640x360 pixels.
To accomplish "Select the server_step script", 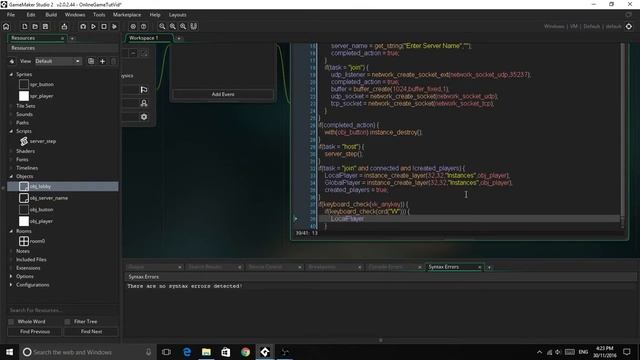I will coord(42,141).
